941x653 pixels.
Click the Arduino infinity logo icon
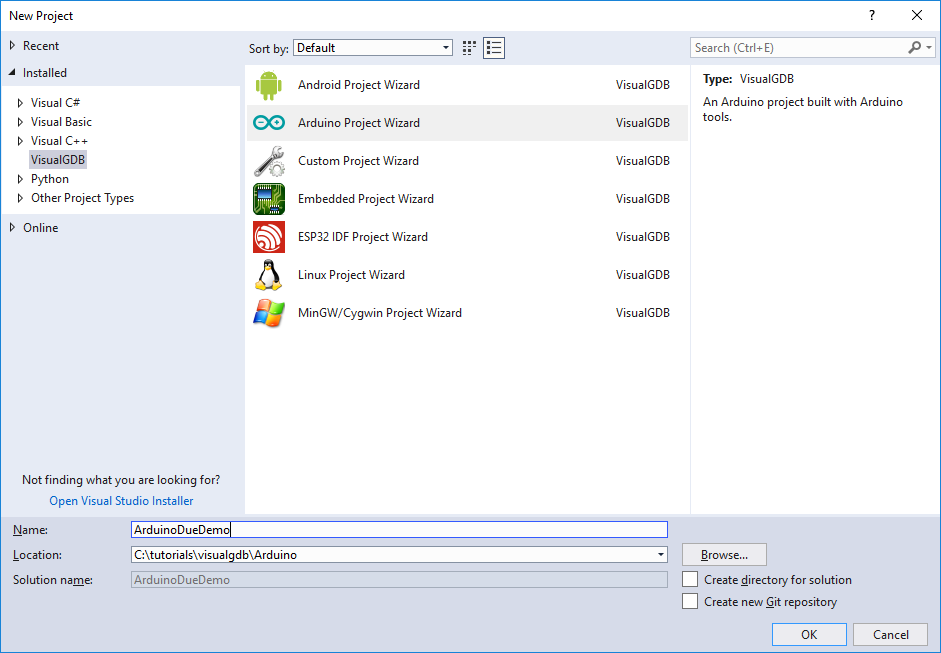click(268, 123)
